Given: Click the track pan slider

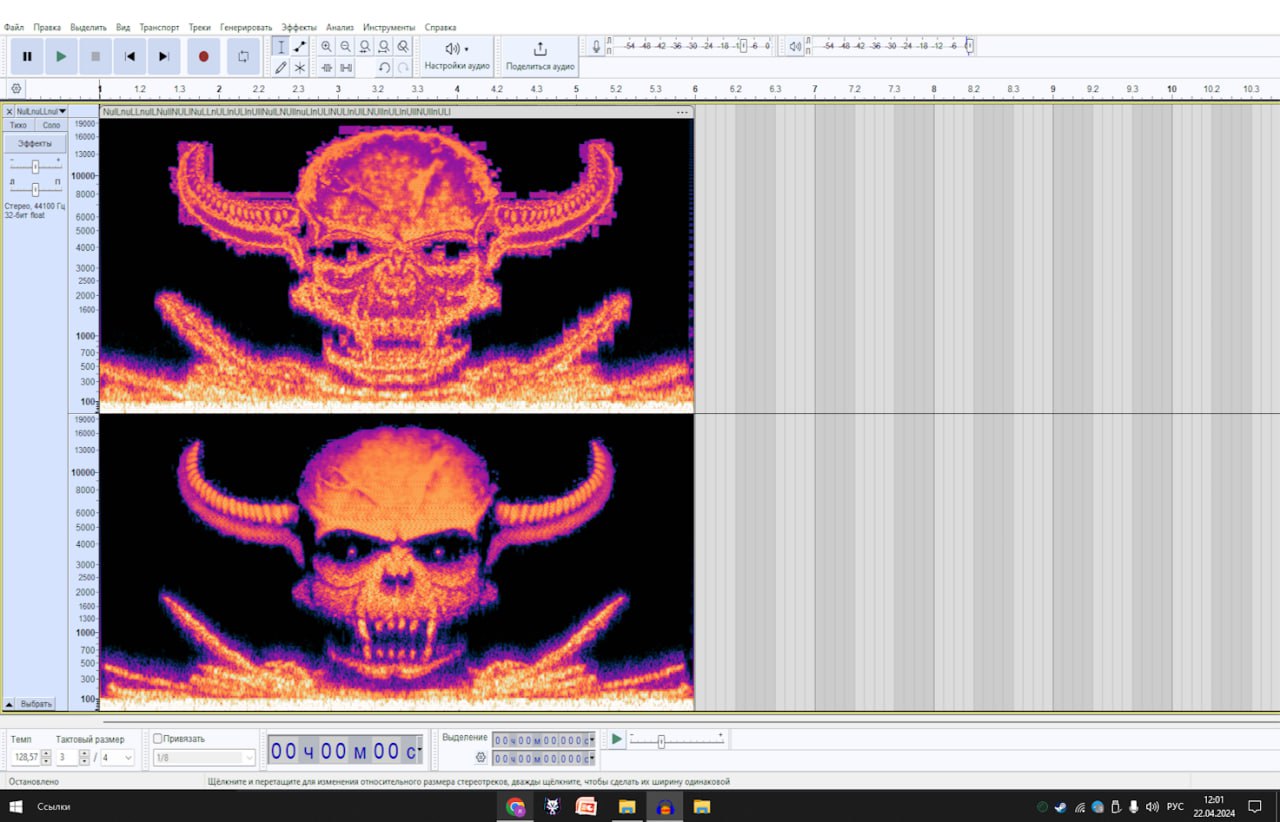Looking at the screenshot, I should tap(35, 189).
